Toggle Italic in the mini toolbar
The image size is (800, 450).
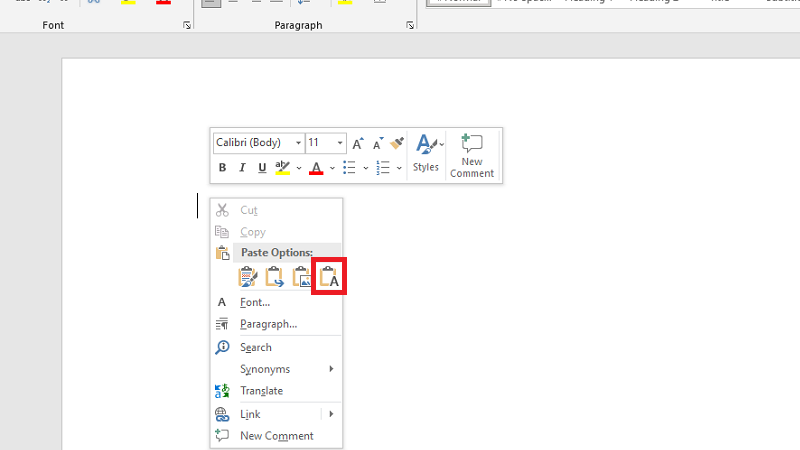point(242,168)
